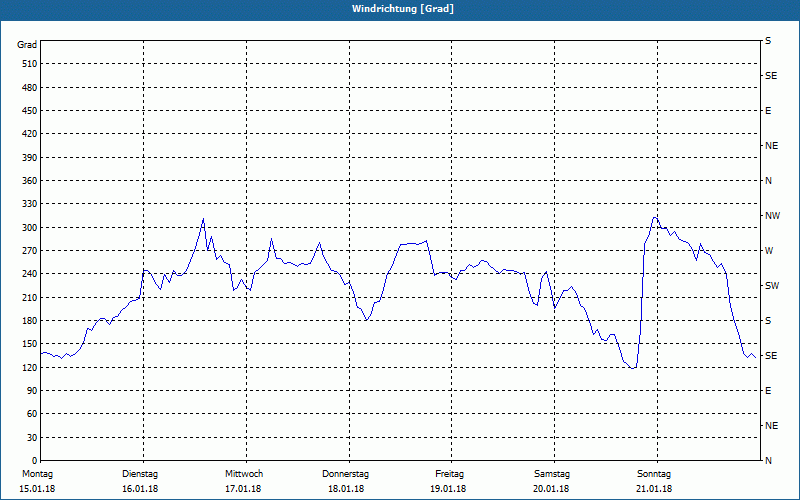
Task: Click the 17.01.18 date label
Action: pos(243,489)
